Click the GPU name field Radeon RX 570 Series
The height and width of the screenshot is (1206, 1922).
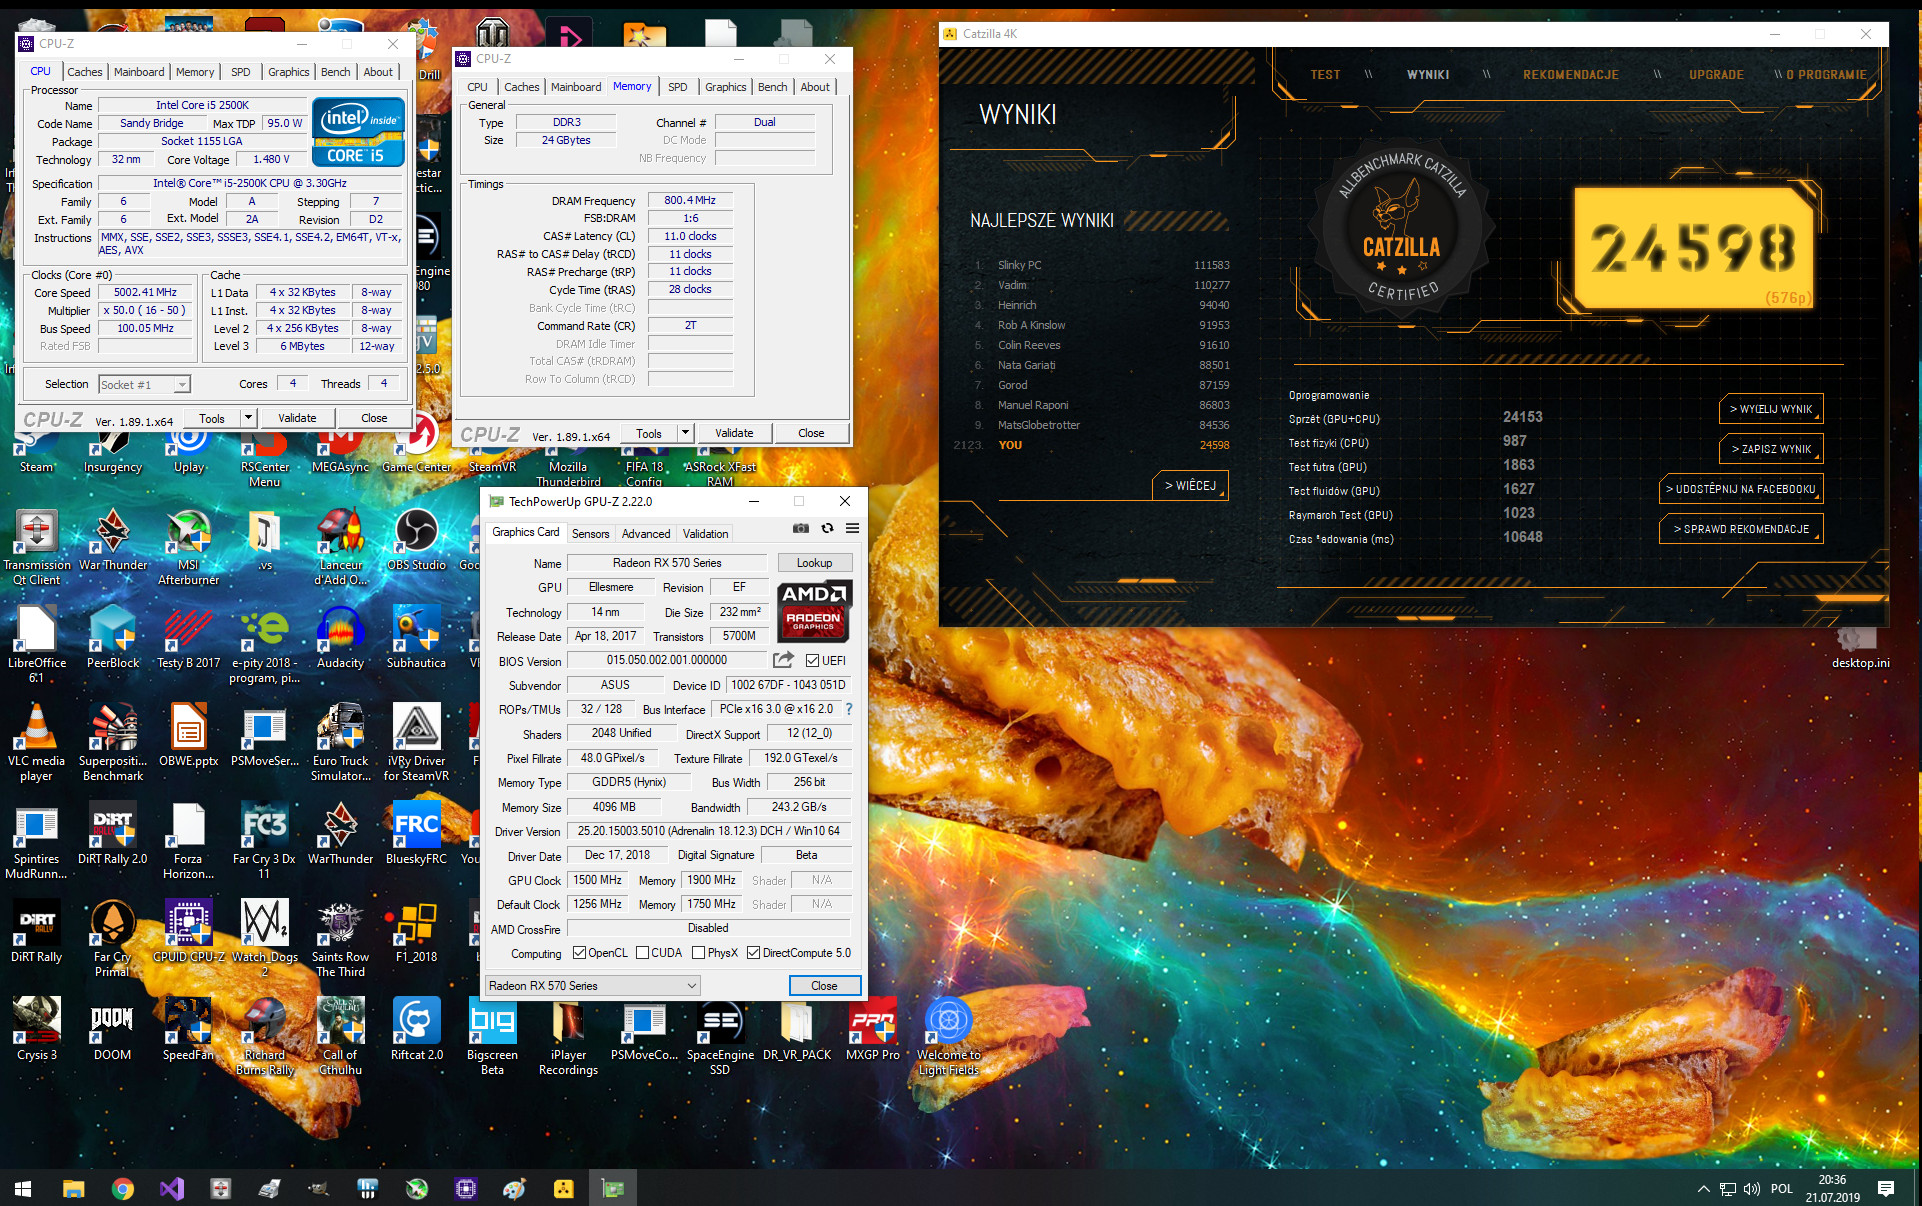pos(667,563)
